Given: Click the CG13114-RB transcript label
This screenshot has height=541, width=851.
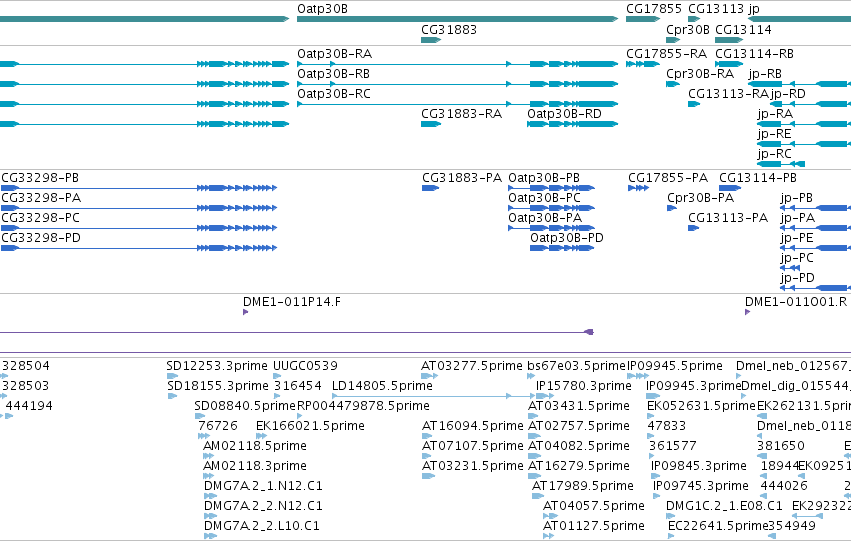Looking at the screenshot, I should [x=754, y=54].
